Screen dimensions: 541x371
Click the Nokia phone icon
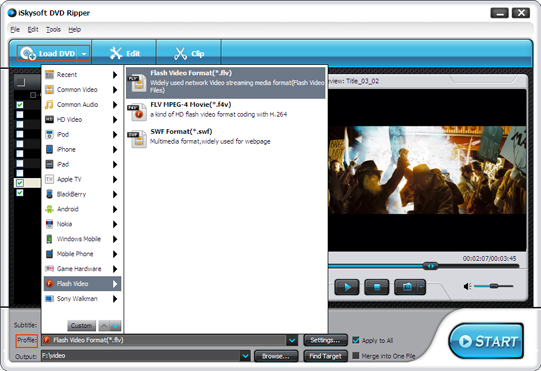(x=49, y=224)
